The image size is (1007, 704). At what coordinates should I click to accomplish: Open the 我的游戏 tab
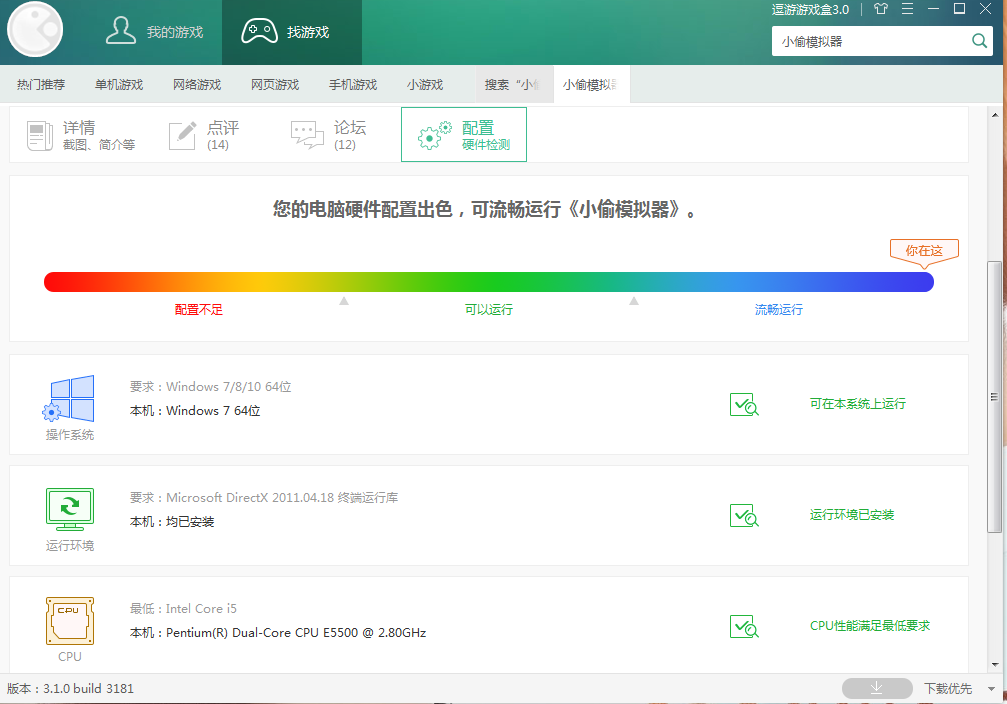coord(154,31)
